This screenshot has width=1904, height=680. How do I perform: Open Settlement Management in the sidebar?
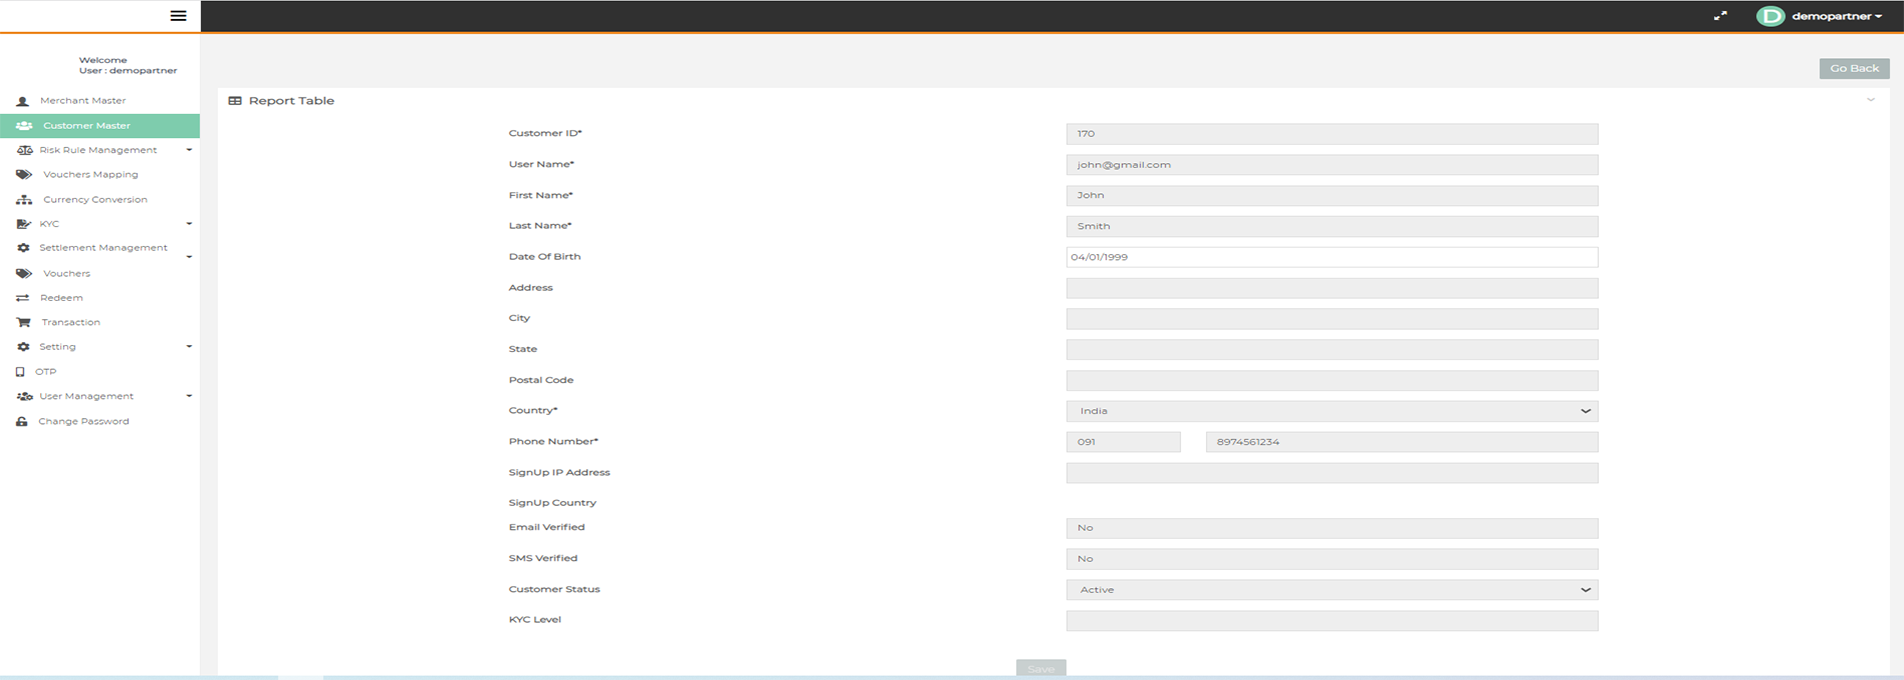point(103,248)
